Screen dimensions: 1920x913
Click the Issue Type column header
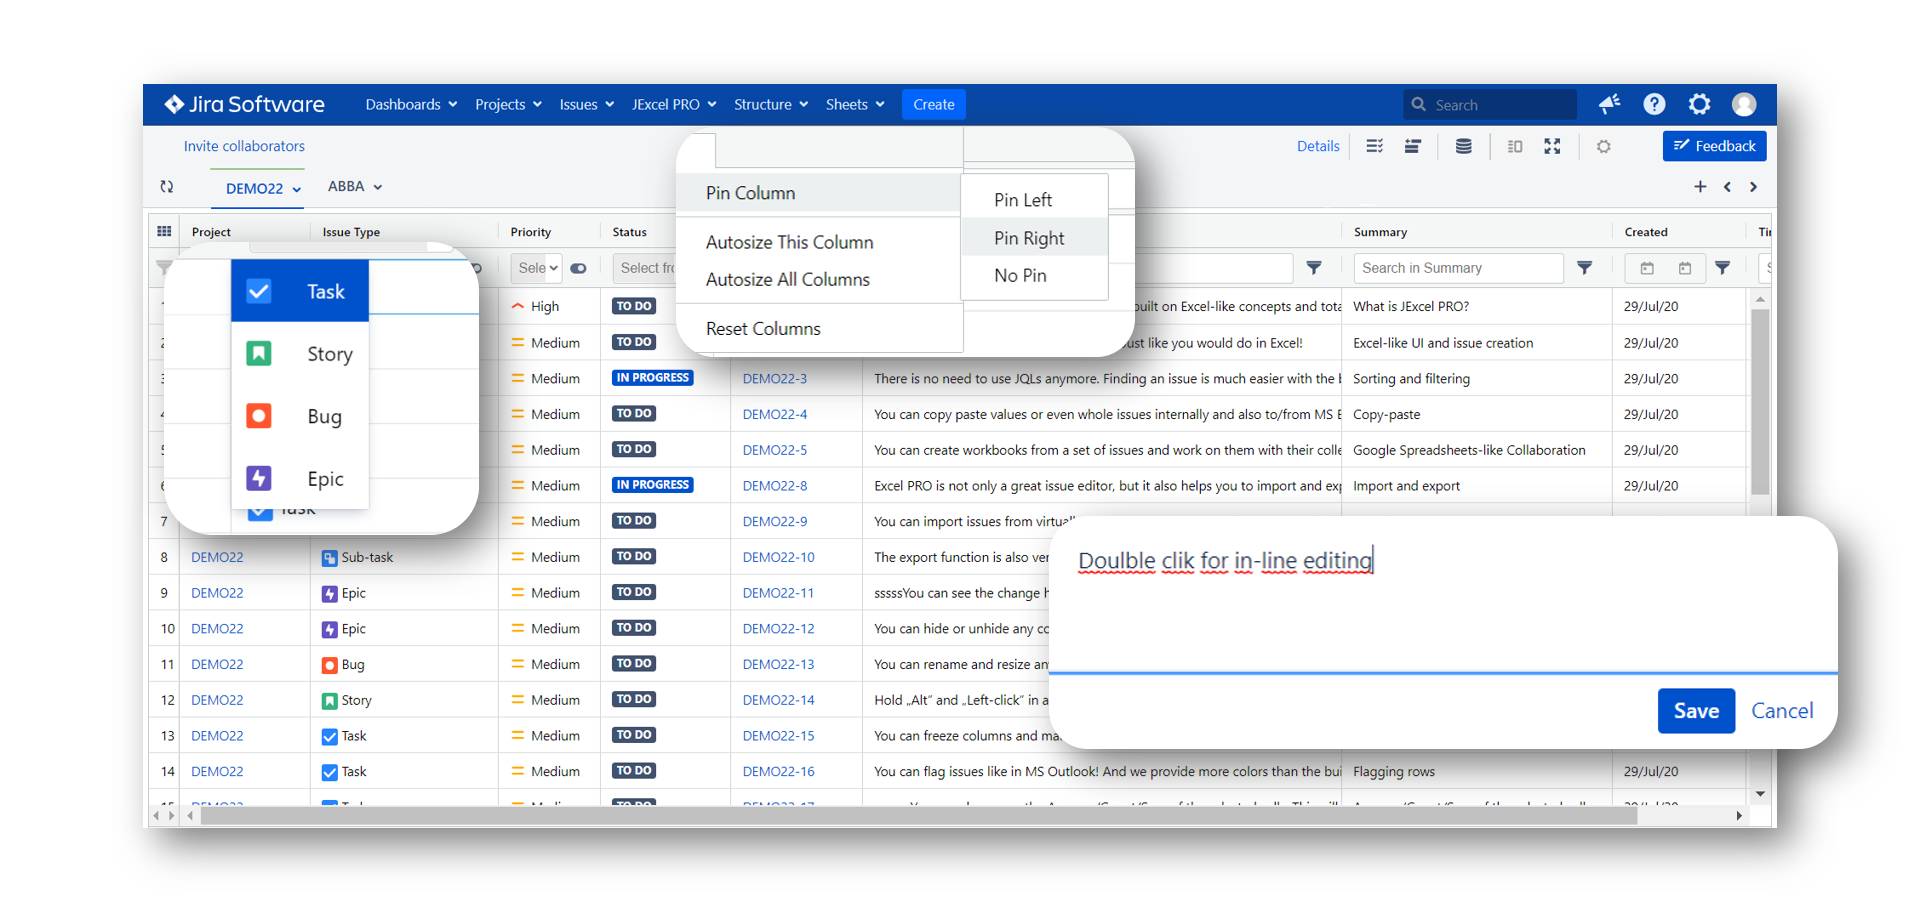(x=351, y=232)
